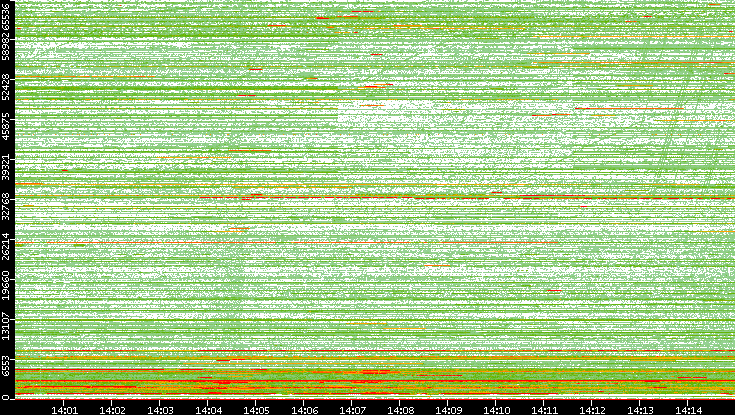Image resolution: width=735 pixels, height=415 pixels.
Task: Select the 14:14 time axis label
Action: click(689, 409)
